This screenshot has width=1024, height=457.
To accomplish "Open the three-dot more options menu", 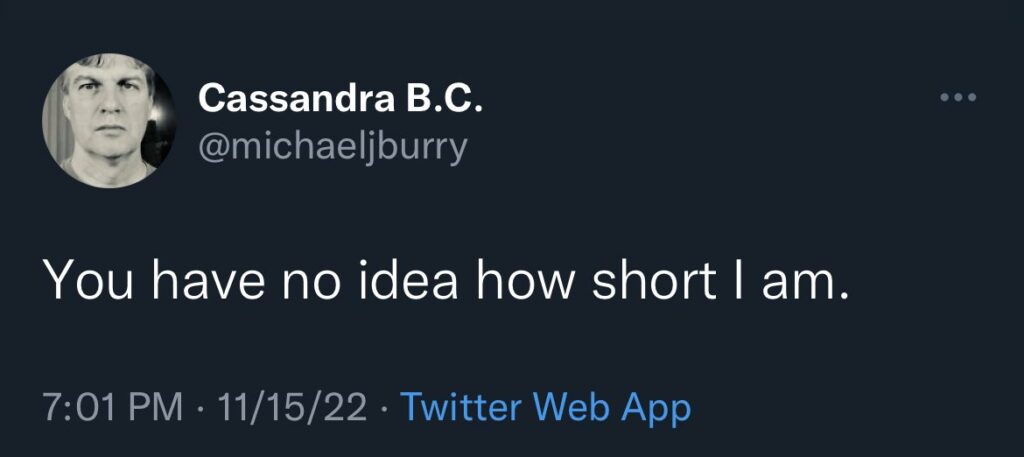I will 957,98.
